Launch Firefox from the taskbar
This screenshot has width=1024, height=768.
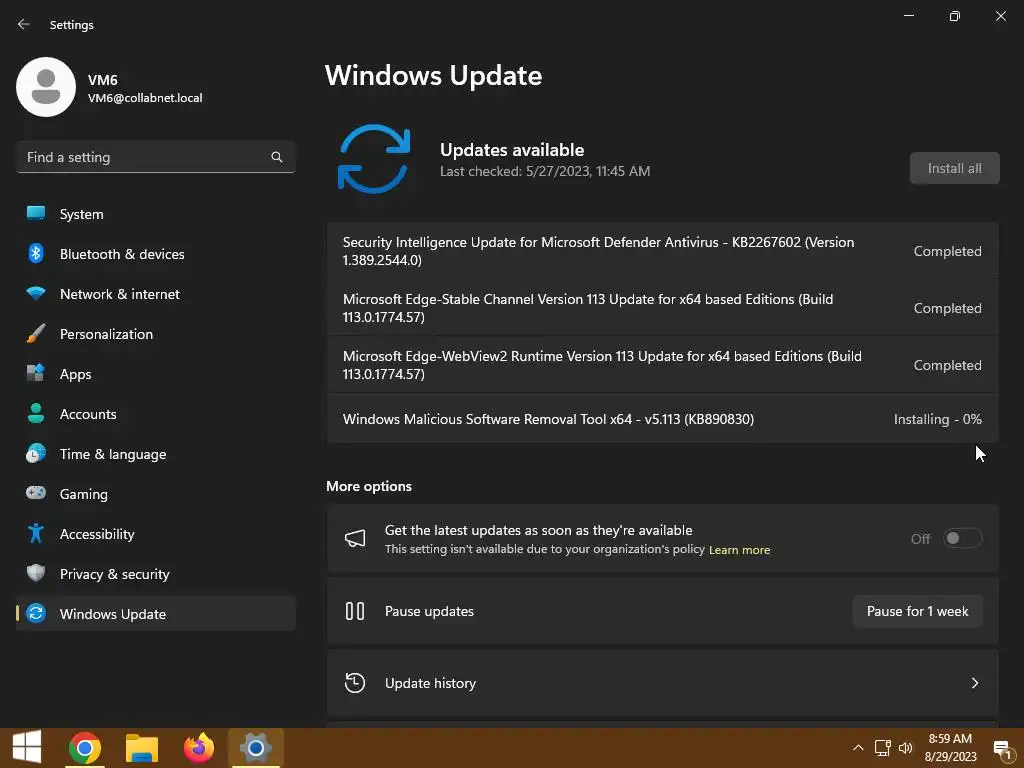[x=199, y=748]
